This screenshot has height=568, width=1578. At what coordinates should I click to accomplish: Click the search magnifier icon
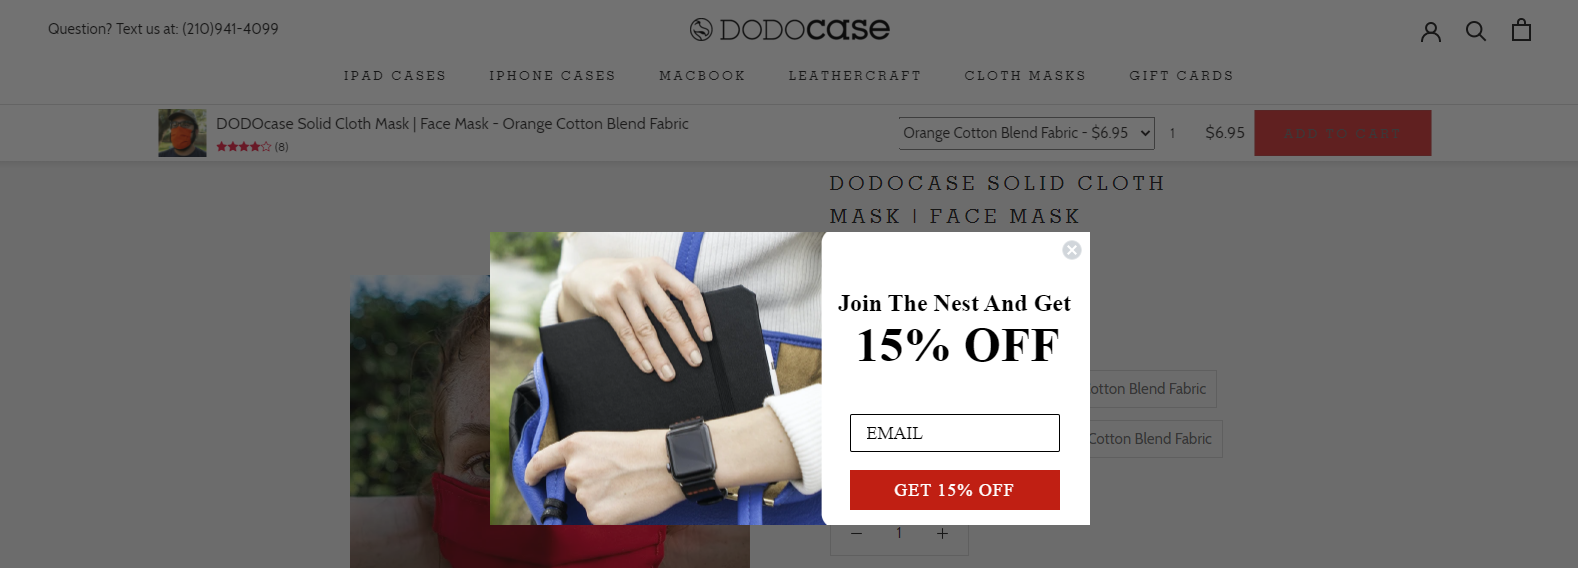click(x=1476, y=31)
